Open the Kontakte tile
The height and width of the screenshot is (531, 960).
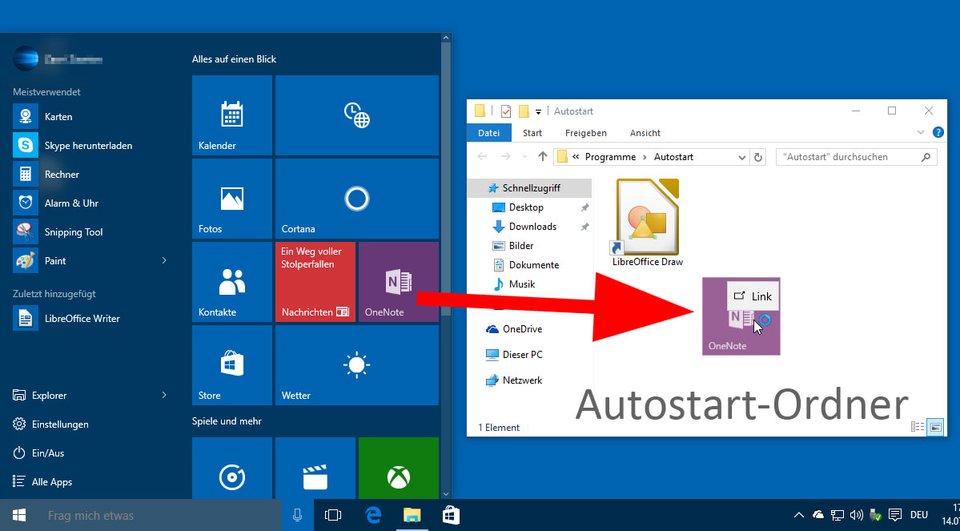[232, 282]
